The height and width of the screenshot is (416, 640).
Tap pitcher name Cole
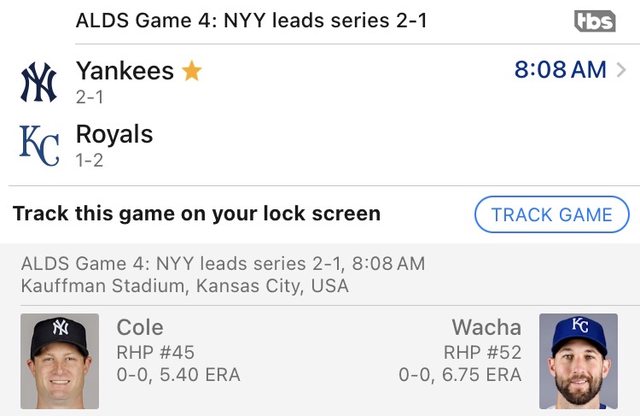[140, 327]
